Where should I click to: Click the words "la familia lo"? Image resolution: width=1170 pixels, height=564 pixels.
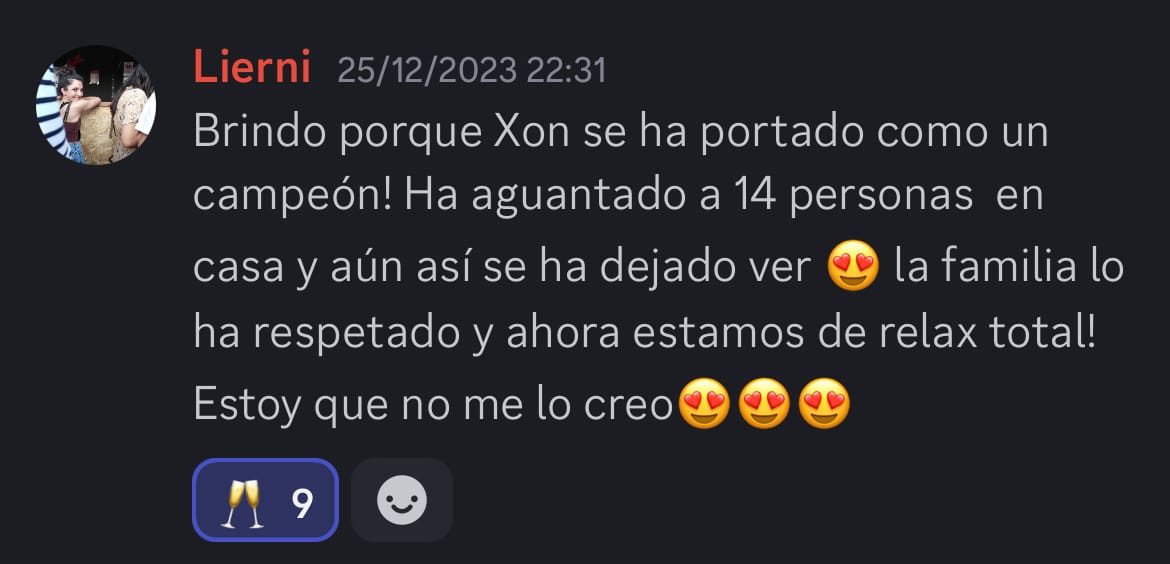1009,267
